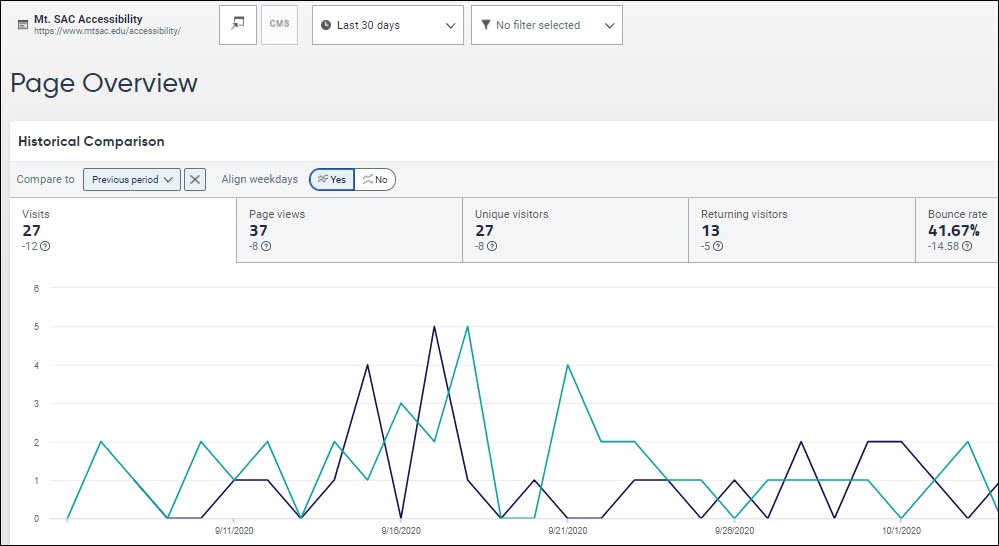Image resolution: width=999 pixels, height=546 pixels.
Task: Click the help icon beside Bounce rate -14.58
Action: click(x=967, y=247)
